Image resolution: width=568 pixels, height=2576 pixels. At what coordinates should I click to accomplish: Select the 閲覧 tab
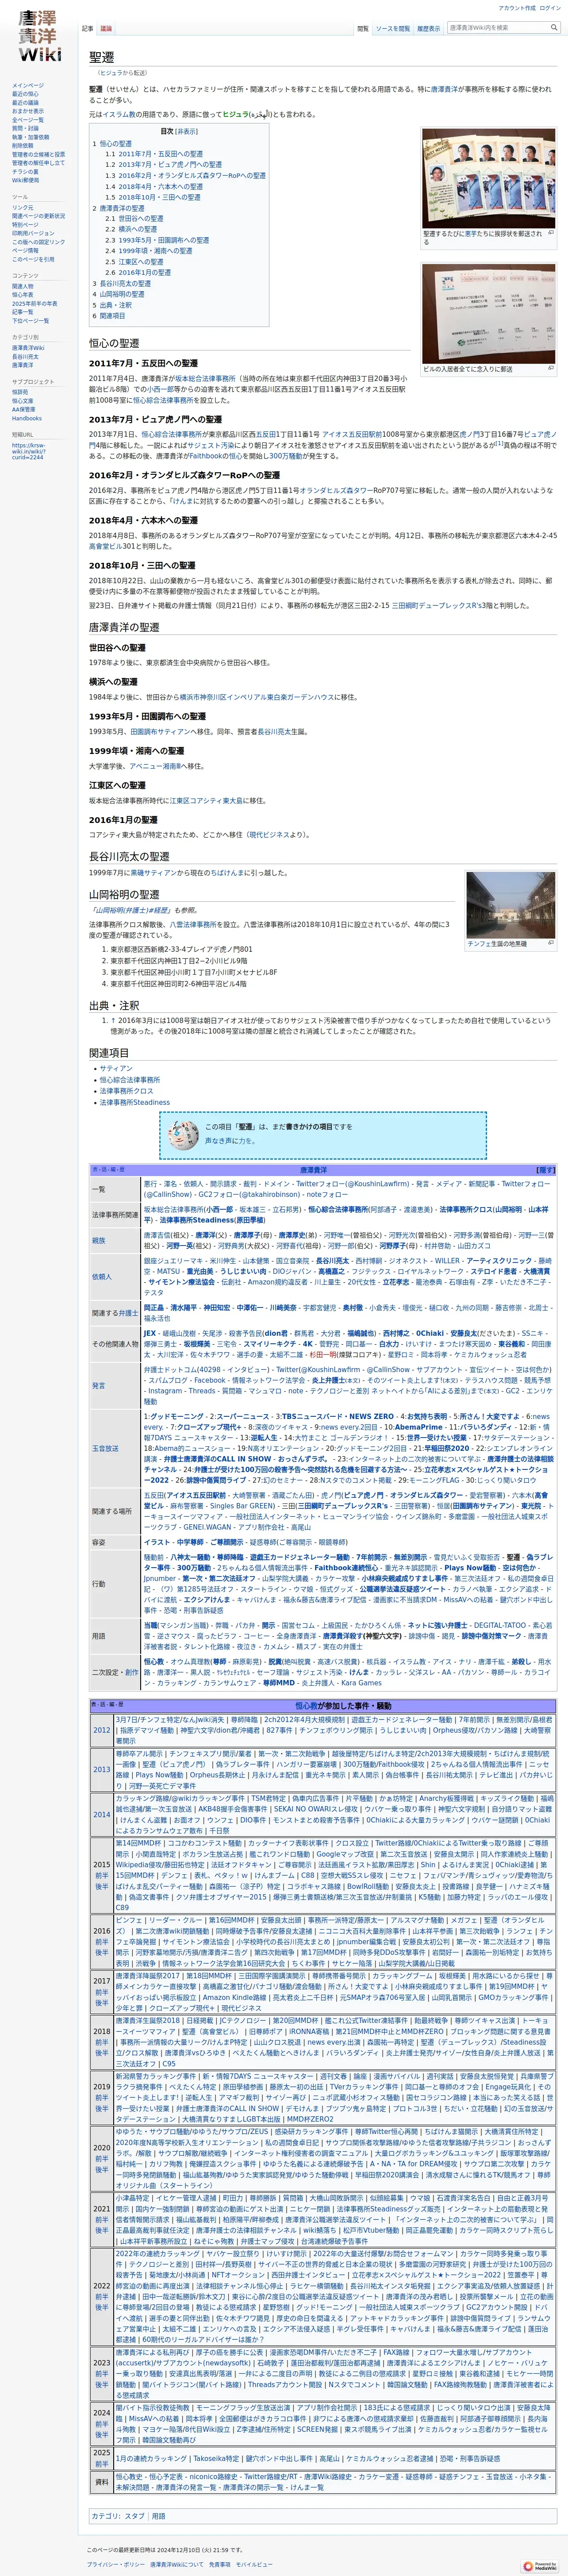pos(363,29)
